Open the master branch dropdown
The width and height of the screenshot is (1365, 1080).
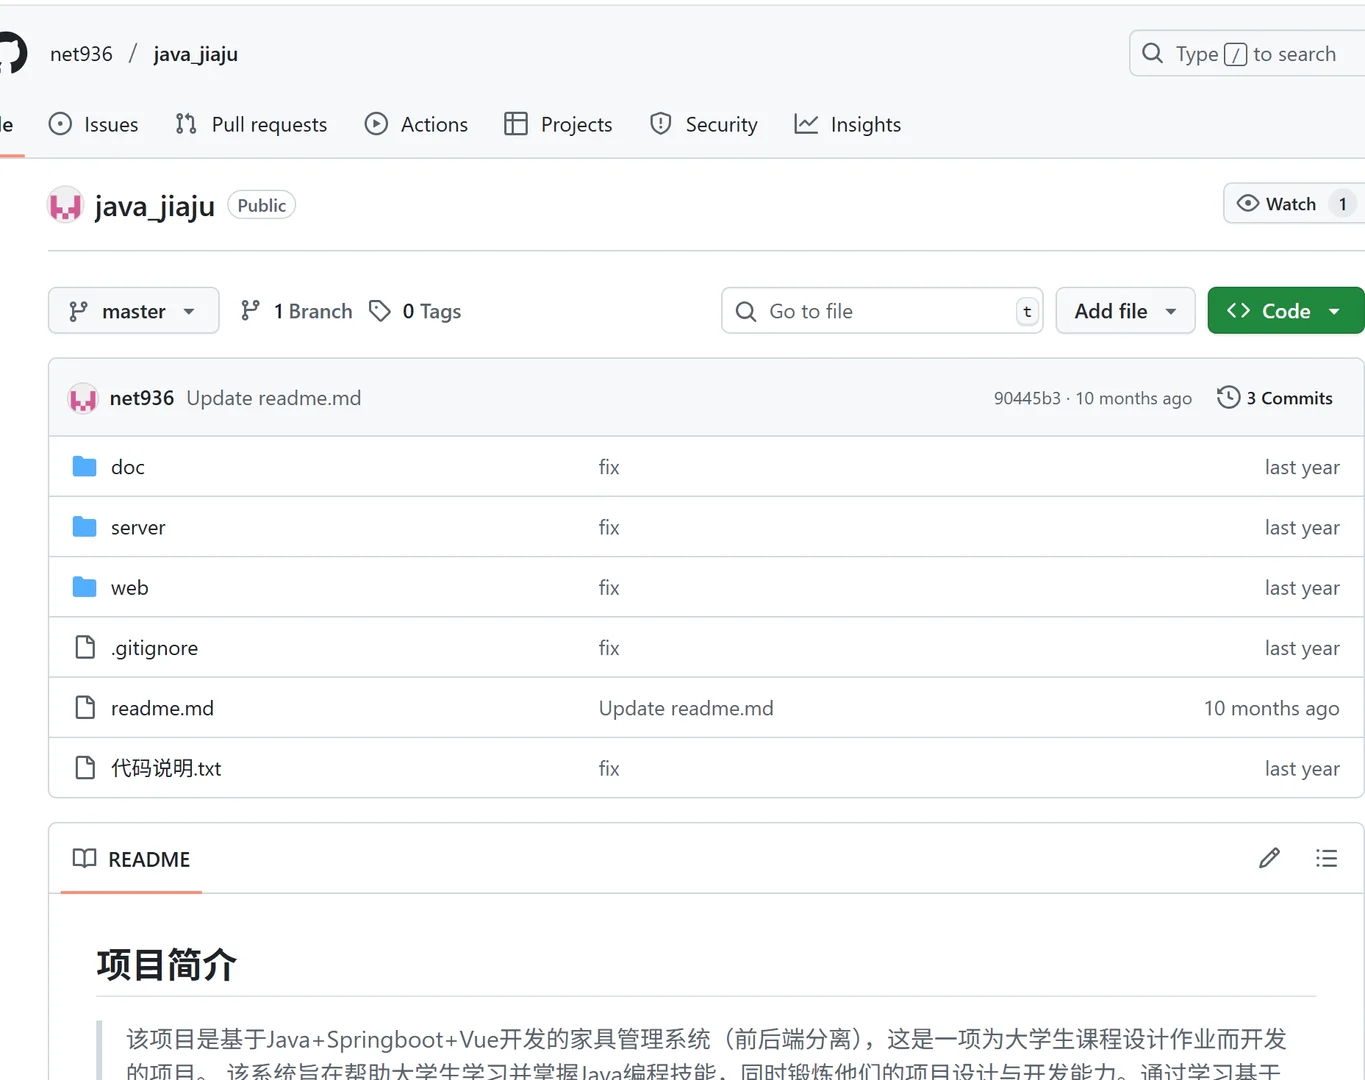click(133, 310)
